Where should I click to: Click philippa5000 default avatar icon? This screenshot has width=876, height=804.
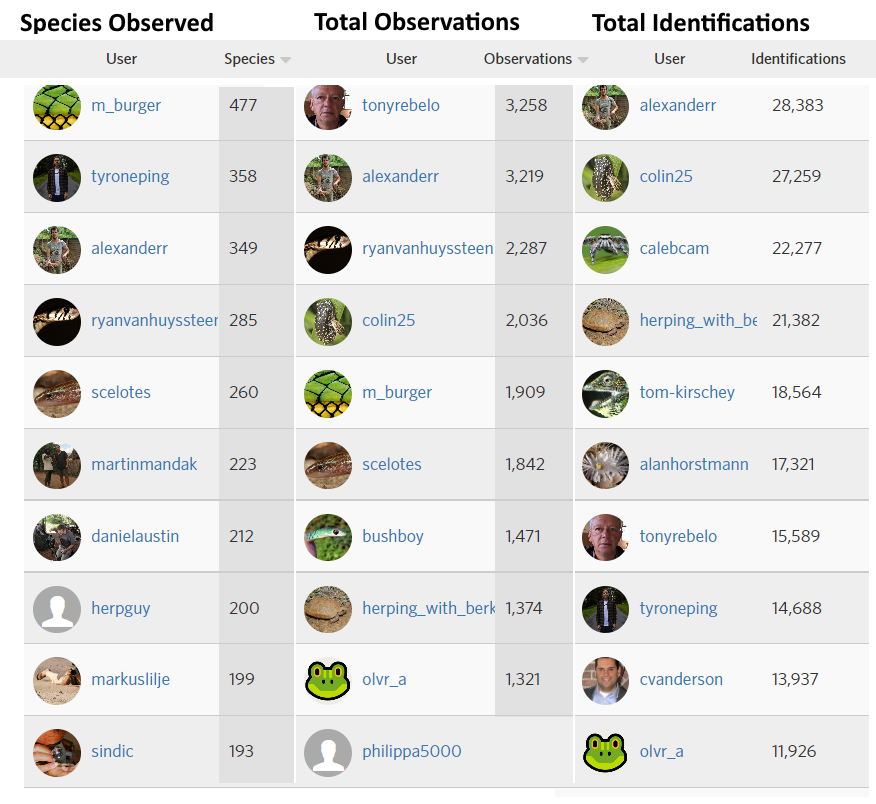(x=328, y=753)
